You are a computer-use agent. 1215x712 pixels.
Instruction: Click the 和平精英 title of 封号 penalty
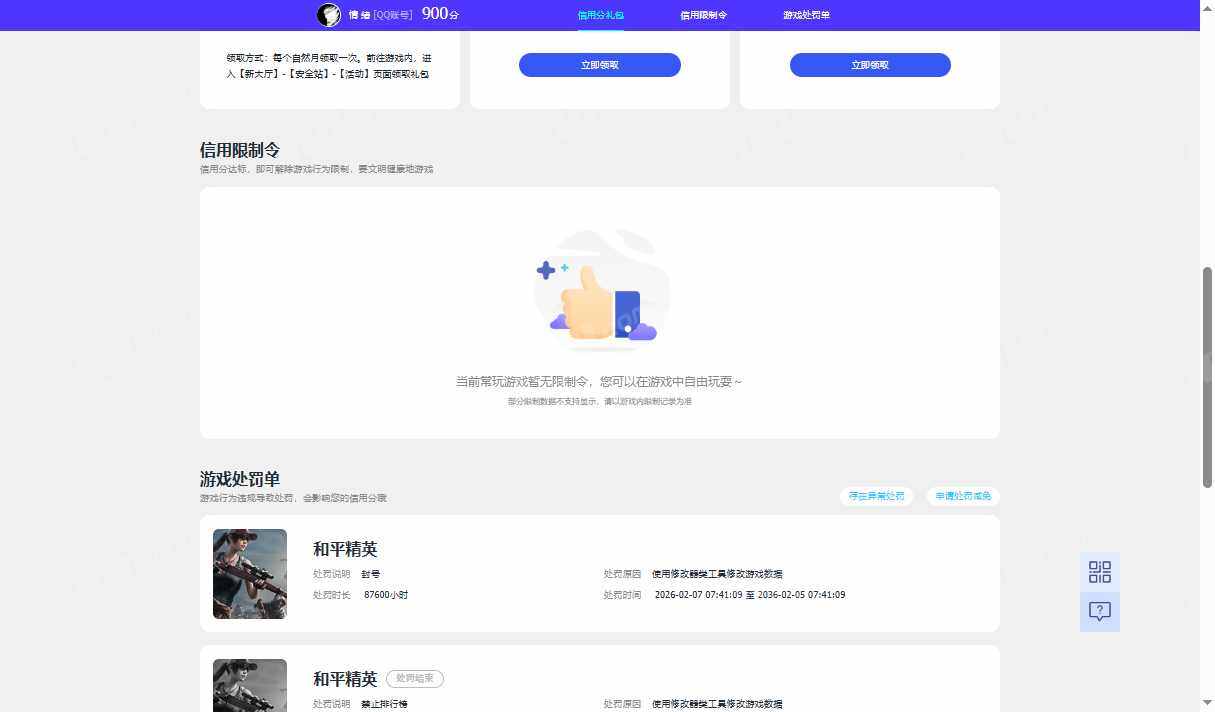click(345, 549)
